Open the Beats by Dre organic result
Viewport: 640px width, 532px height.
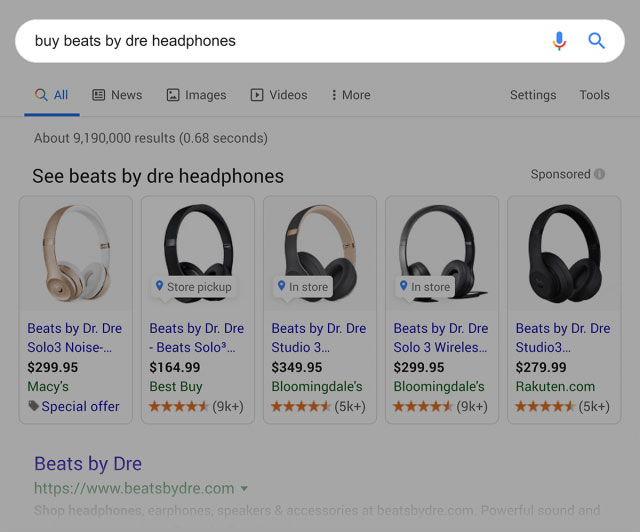tap(88, 464)
